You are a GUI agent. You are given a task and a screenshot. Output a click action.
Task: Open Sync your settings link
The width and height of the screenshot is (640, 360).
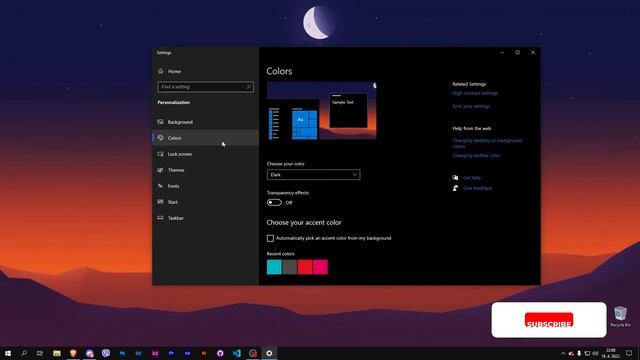471,106
